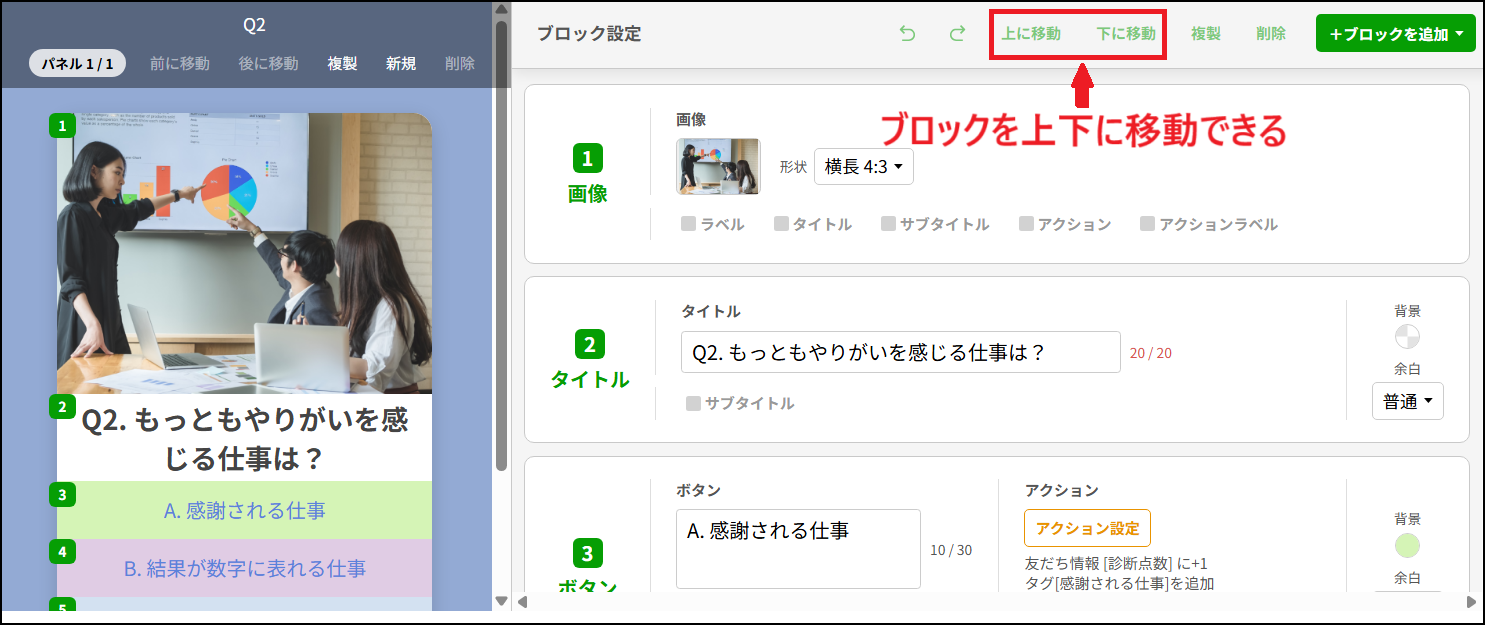This screenshot has width=1485, height=625.
Task: Click the preview meeting photo
Action: [244, 253]
